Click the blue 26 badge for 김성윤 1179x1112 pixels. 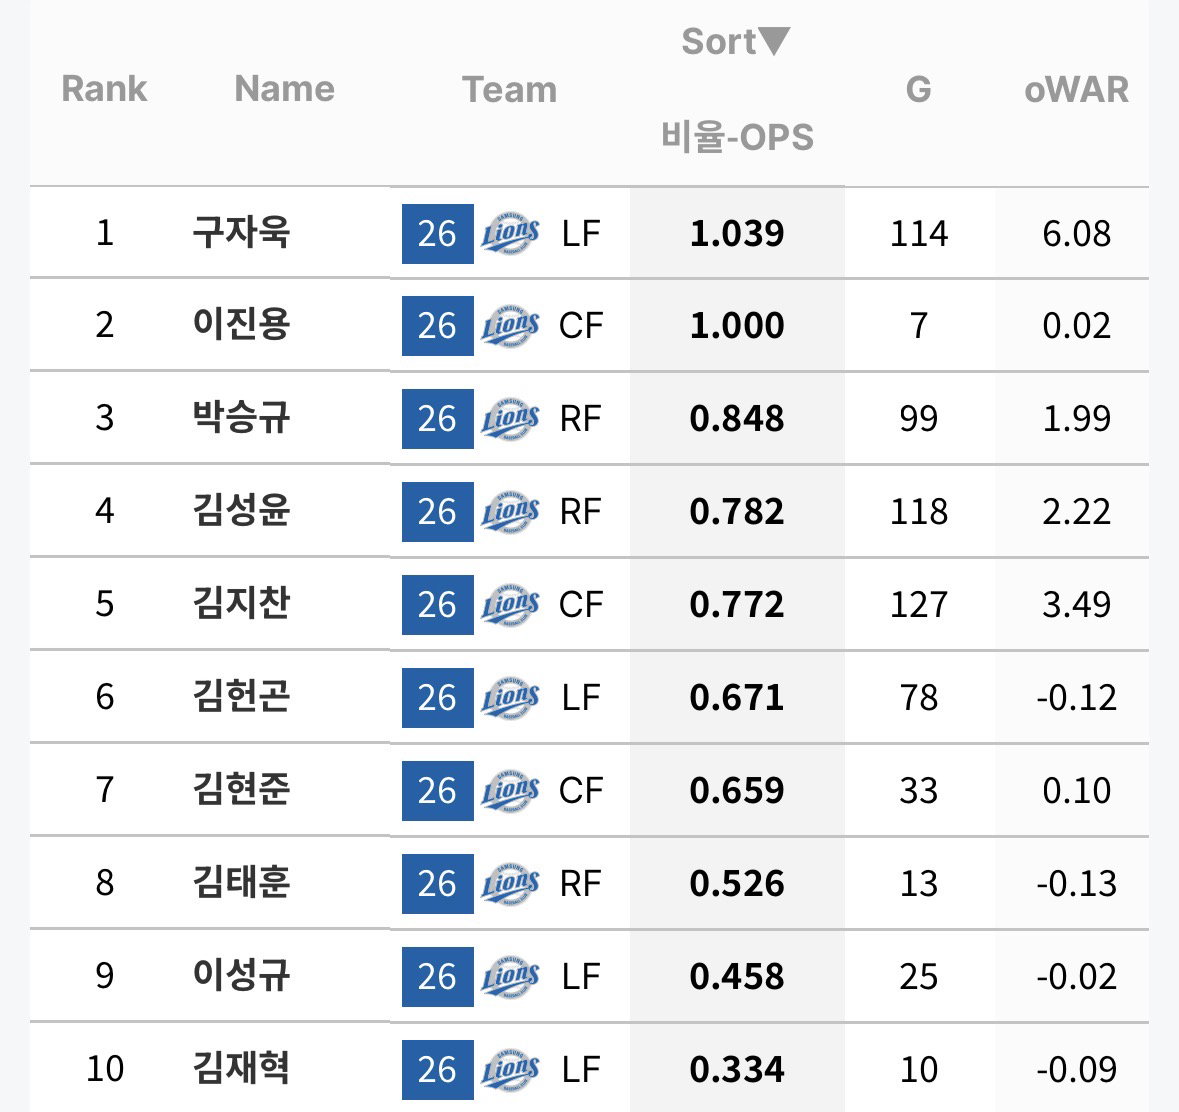[x=438, y=512]
